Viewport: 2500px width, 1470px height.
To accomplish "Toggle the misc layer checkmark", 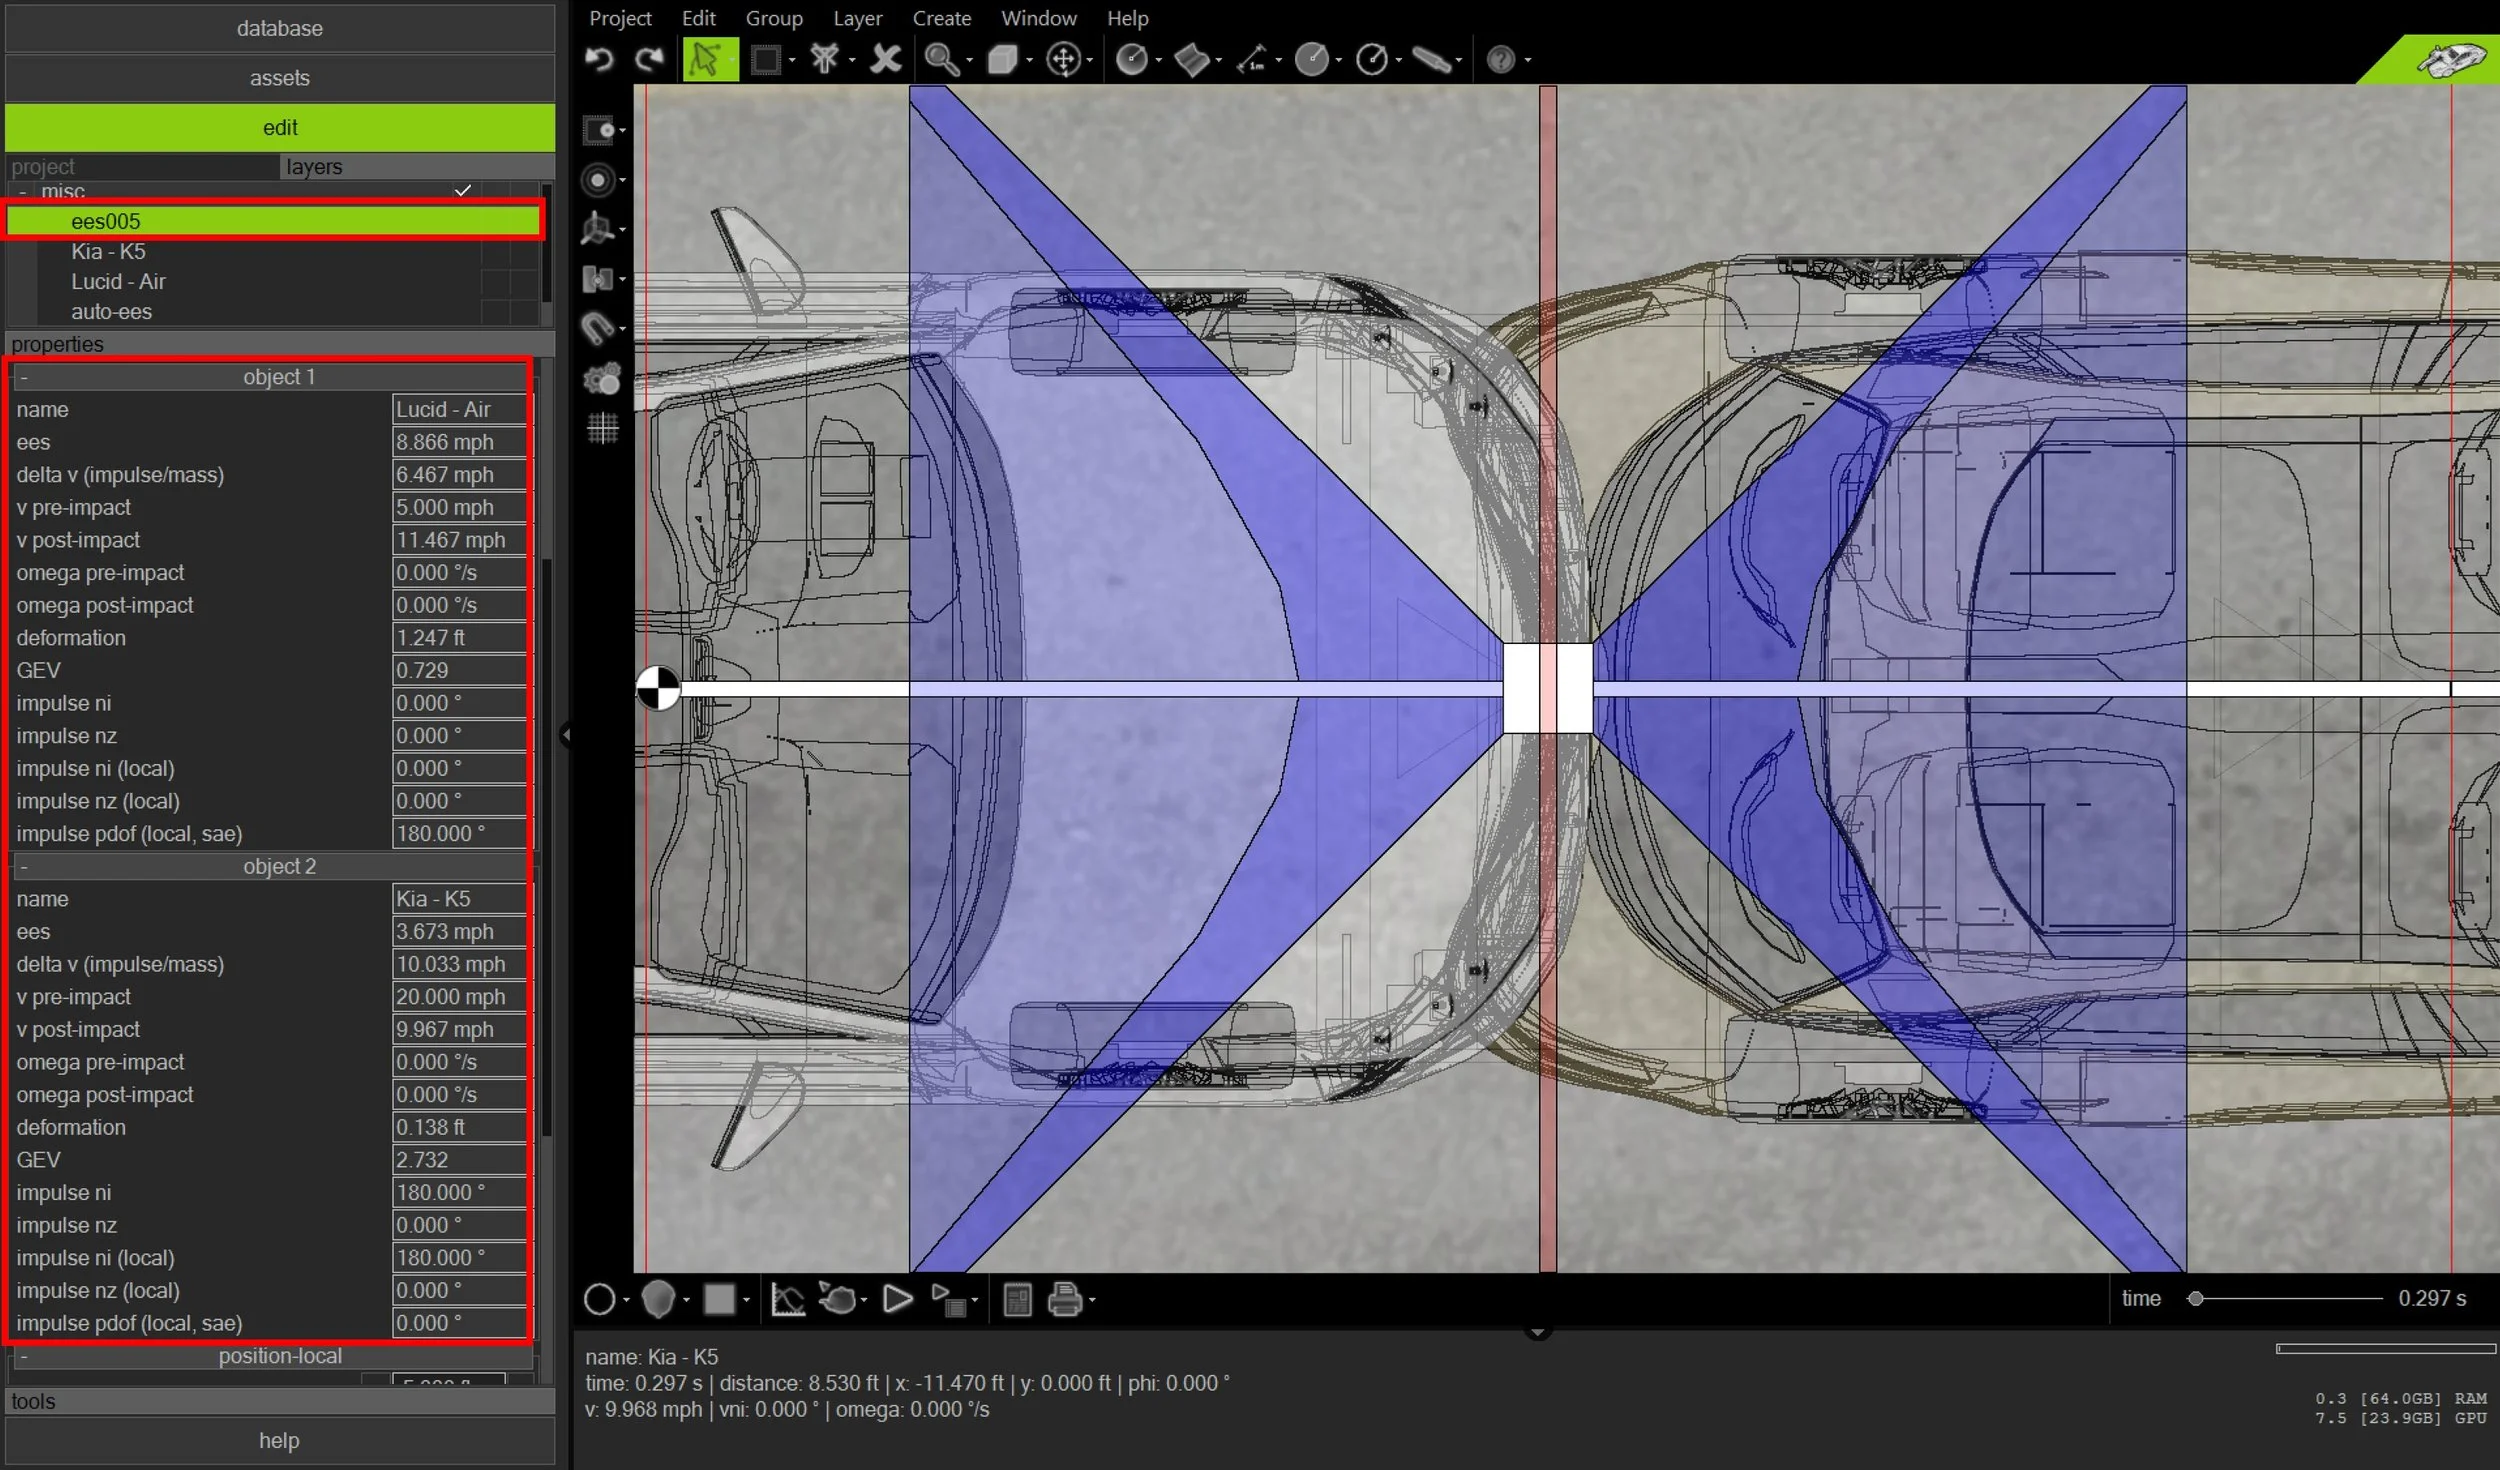I will tap(462, 191).
